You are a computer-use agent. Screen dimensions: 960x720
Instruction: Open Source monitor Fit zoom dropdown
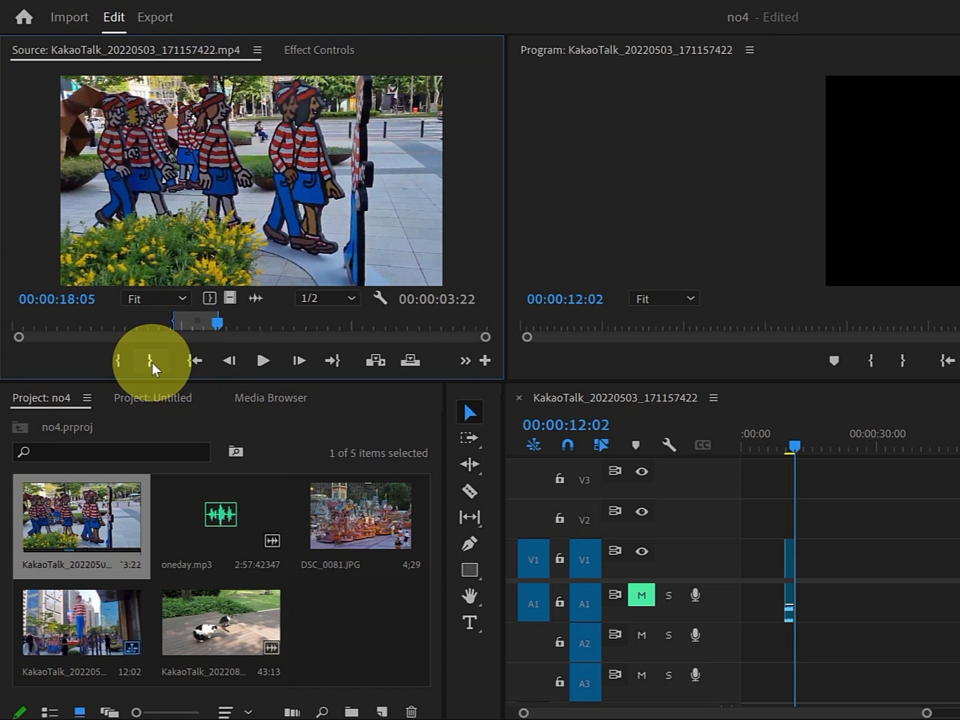156,298
